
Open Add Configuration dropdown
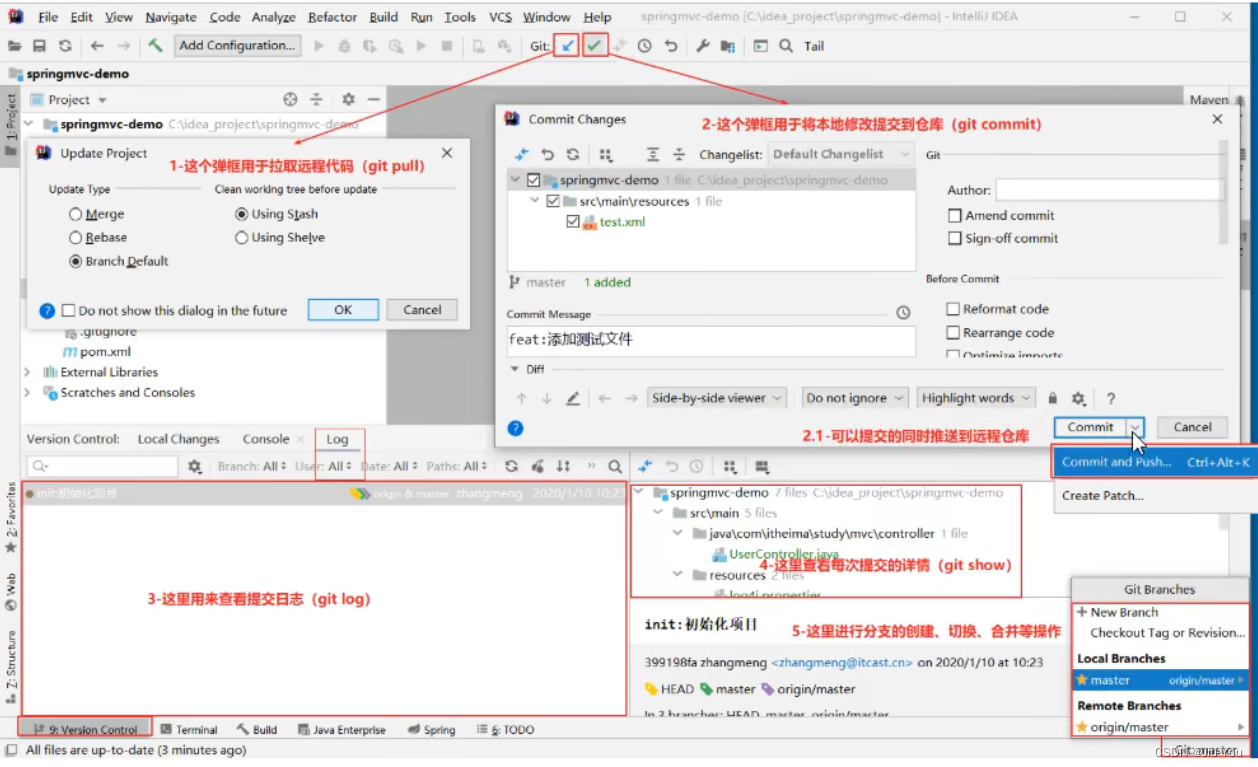[237, 45]
